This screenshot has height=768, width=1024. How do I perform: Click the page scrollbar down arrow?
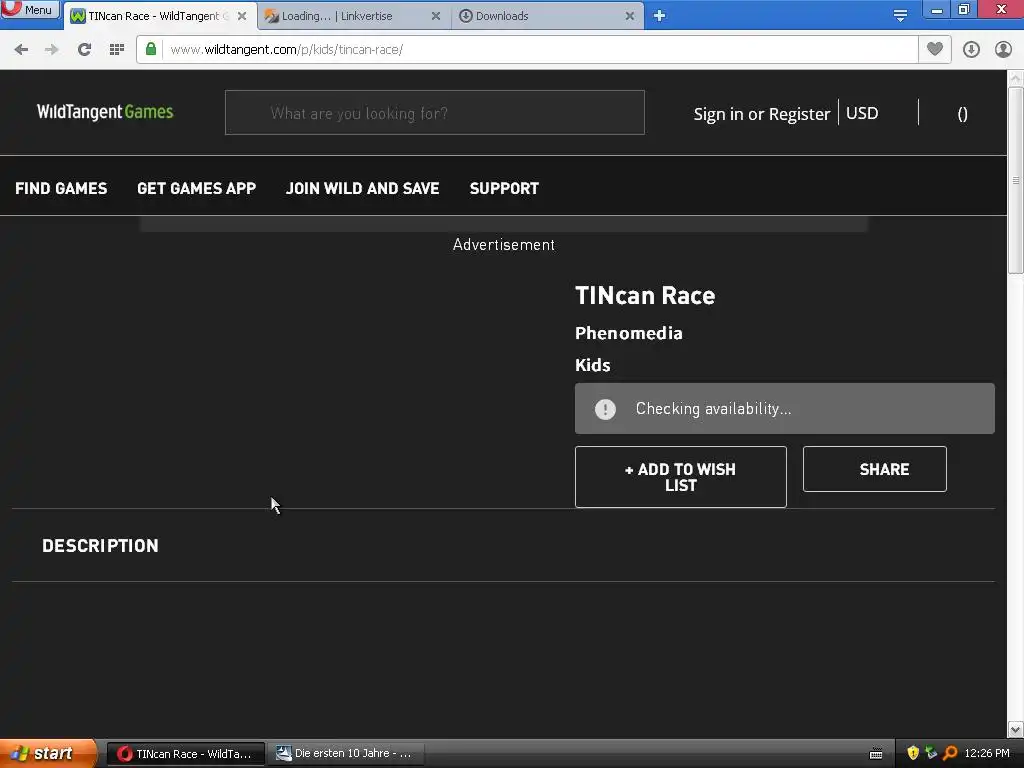point(1016,729)
